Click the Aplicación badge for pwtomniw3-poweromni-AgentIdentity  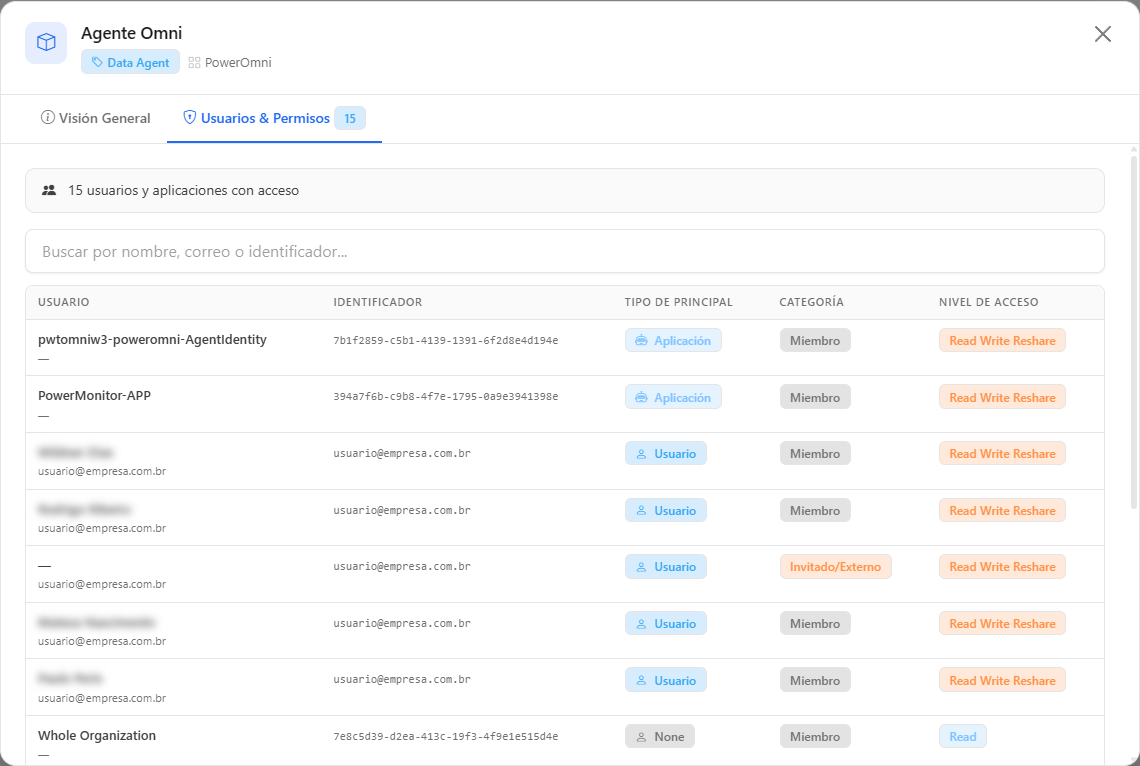[673, 340]
